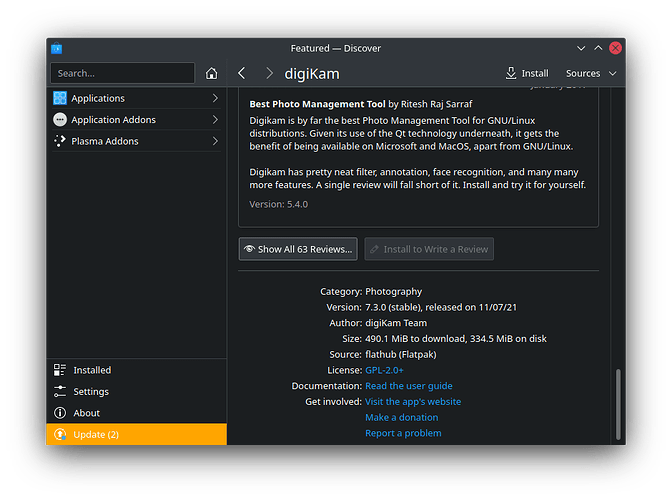Install digiKam from the toolbar
672x500 pixels.
(x=527, y=73)
